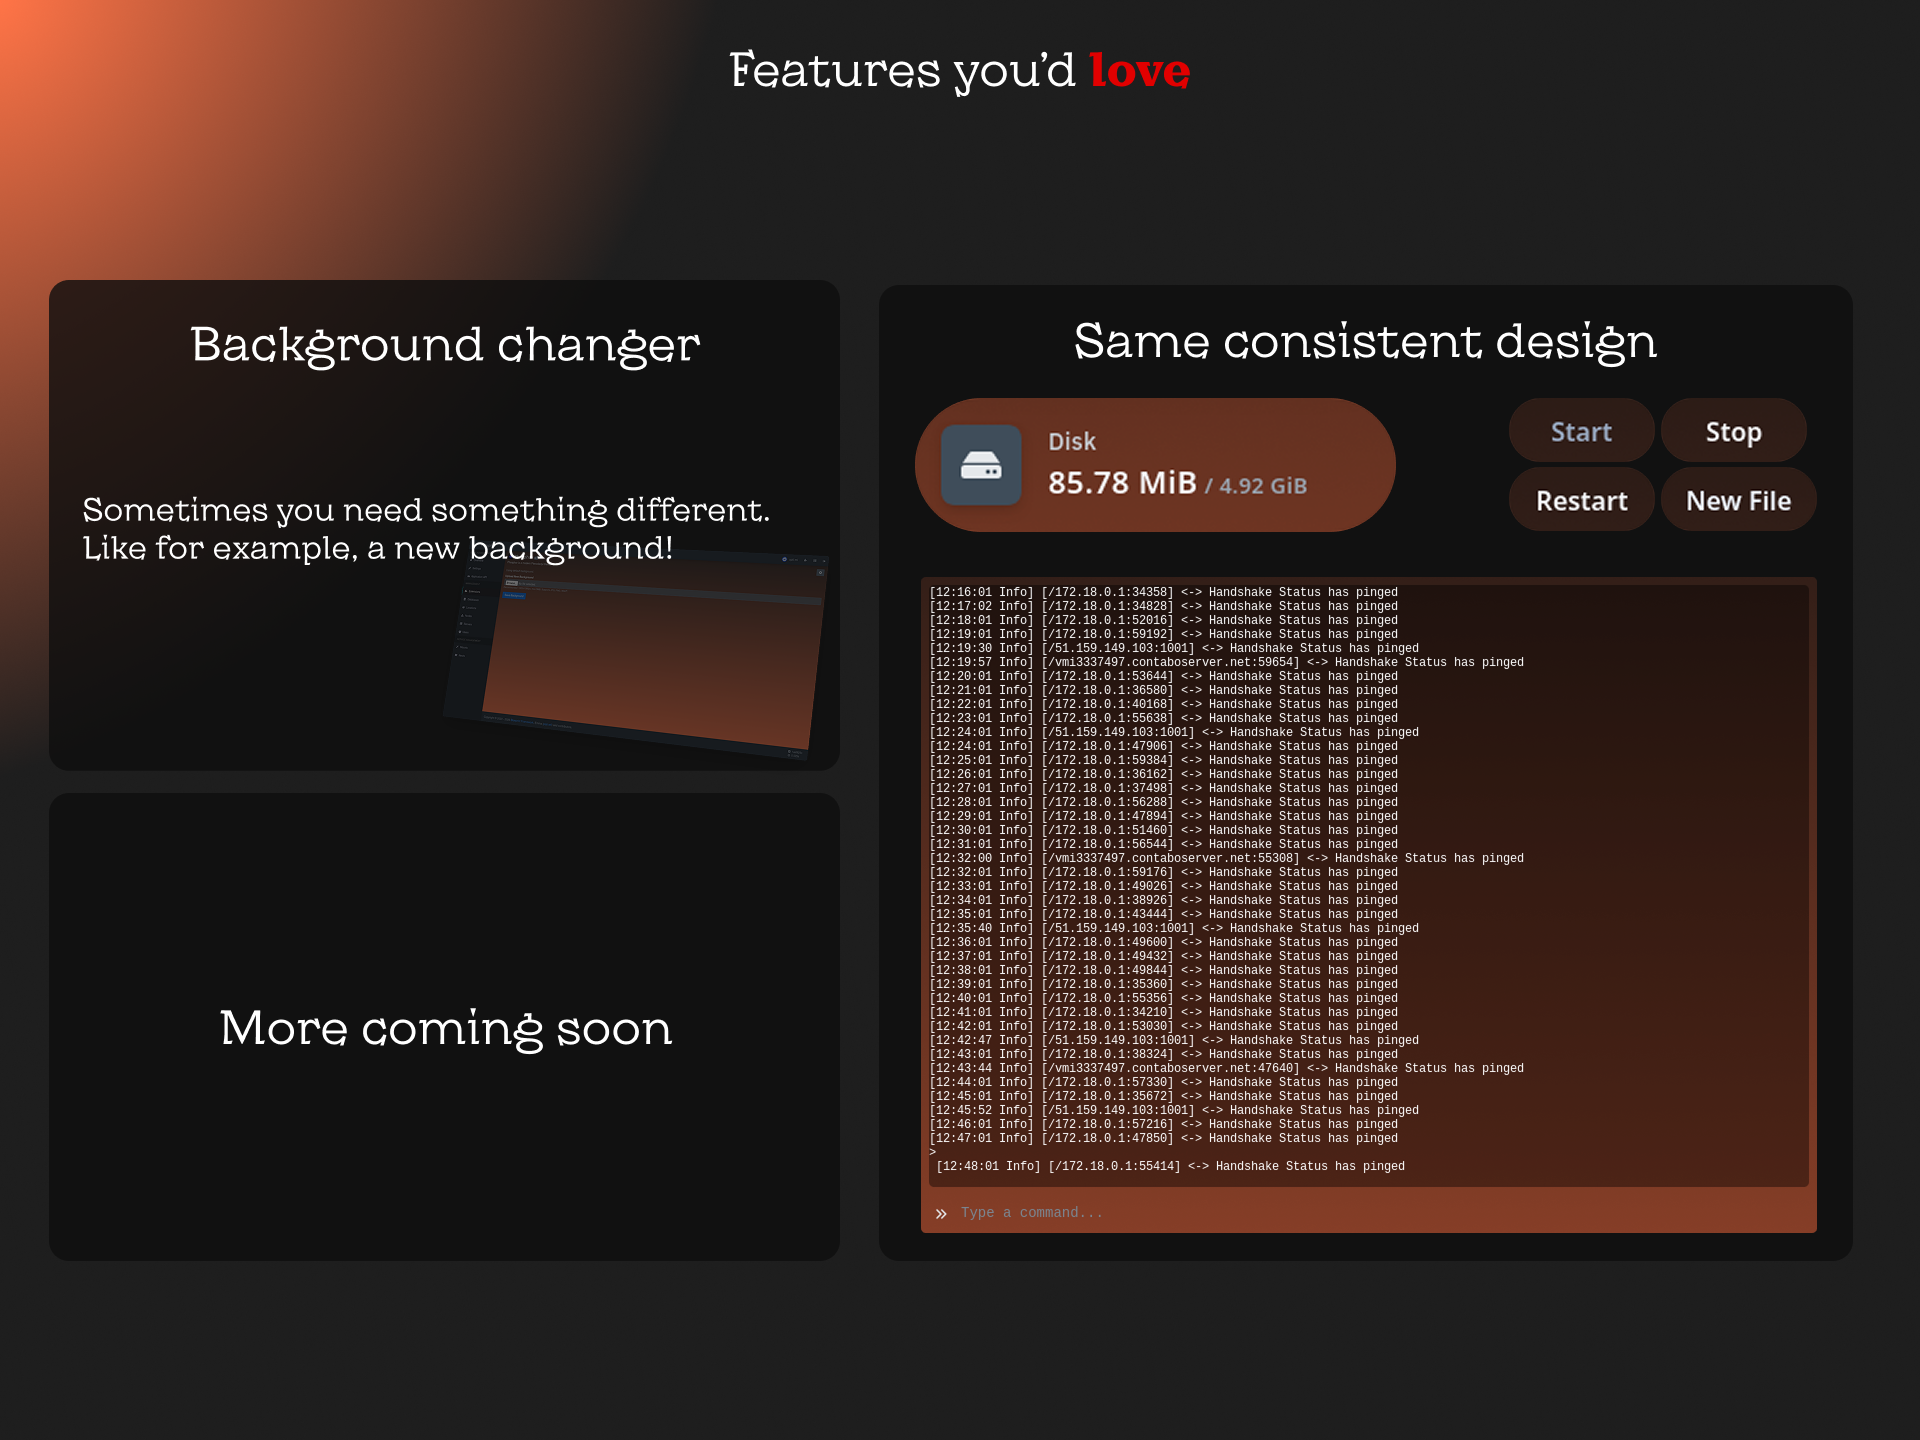
Task: Click 'Like for example, a new background!' text
Action: coord(378,548)
